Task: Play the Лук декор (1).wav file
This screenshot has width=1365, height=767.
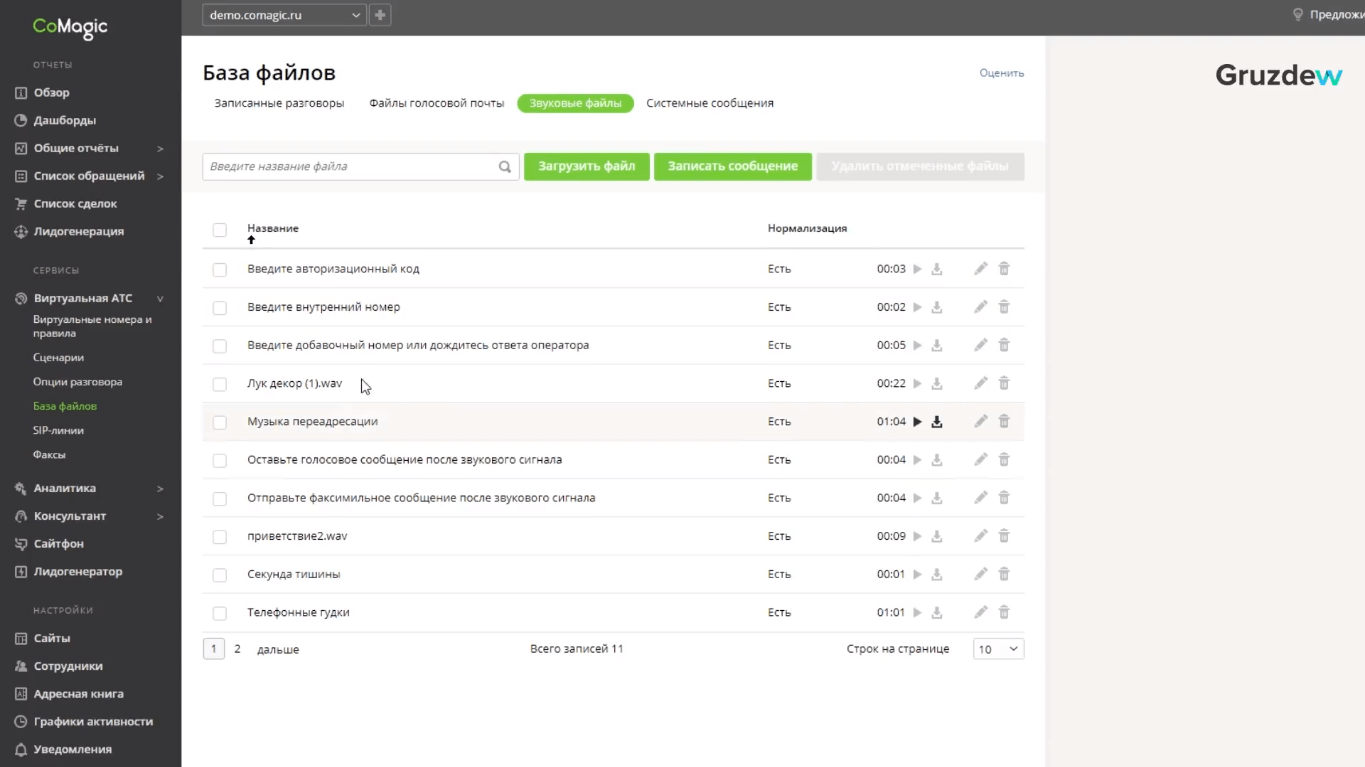Action: [917, 384]
